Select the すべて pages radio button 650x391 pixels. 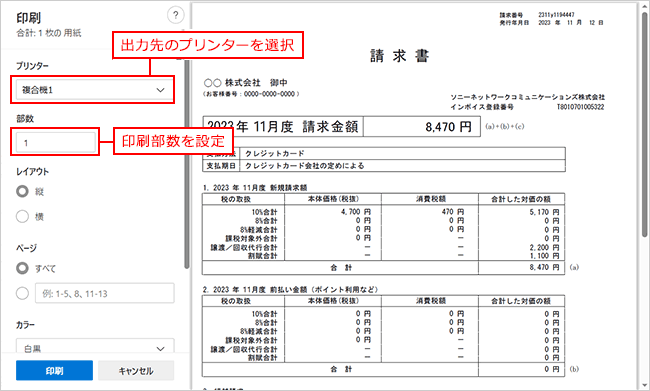(22, 268)
